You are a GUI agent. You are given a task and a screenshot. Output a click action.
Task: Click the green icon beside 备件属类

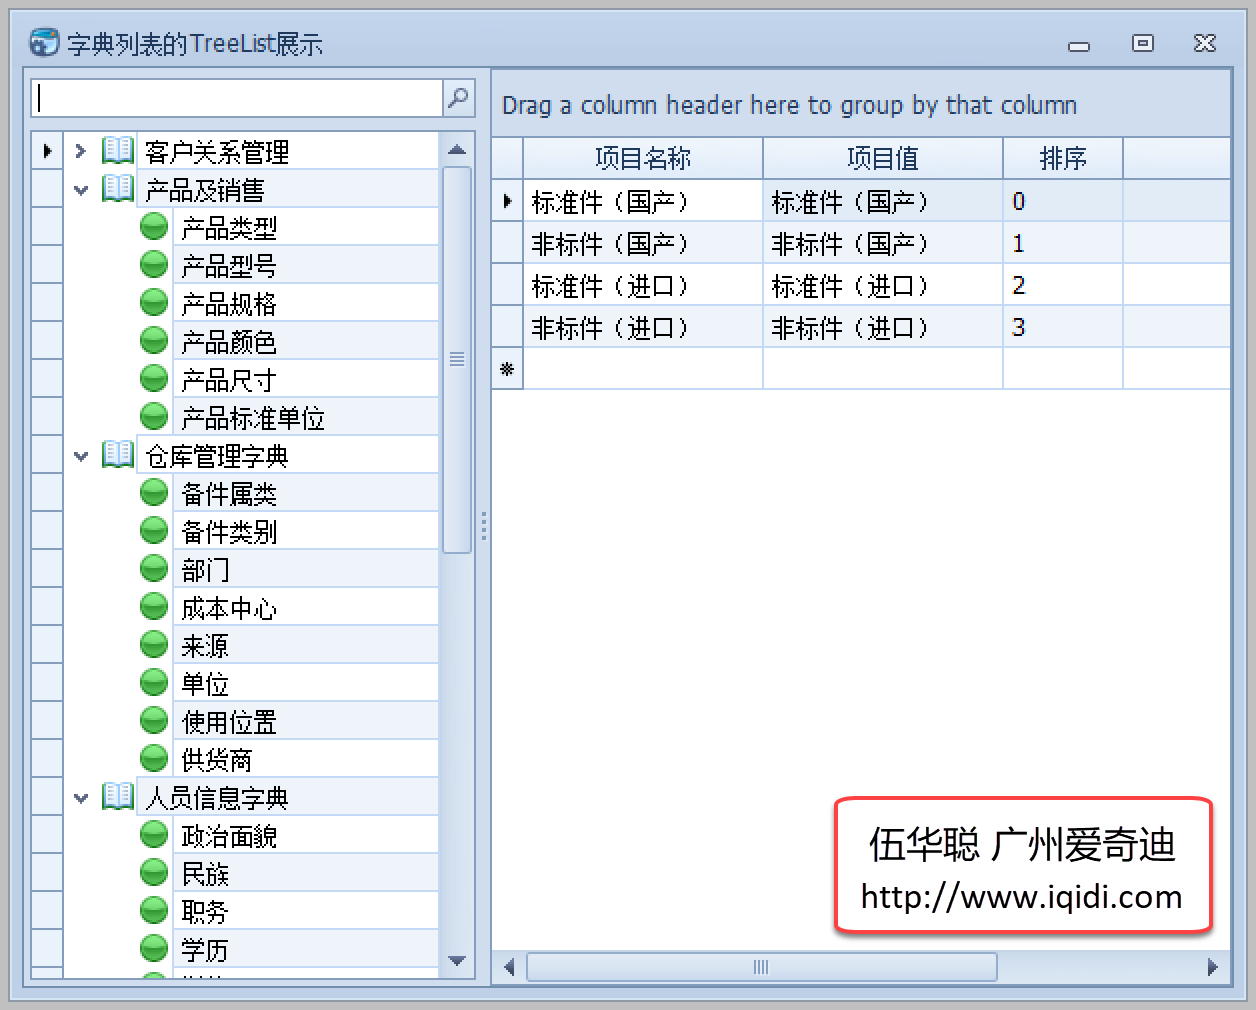[154, 493]
